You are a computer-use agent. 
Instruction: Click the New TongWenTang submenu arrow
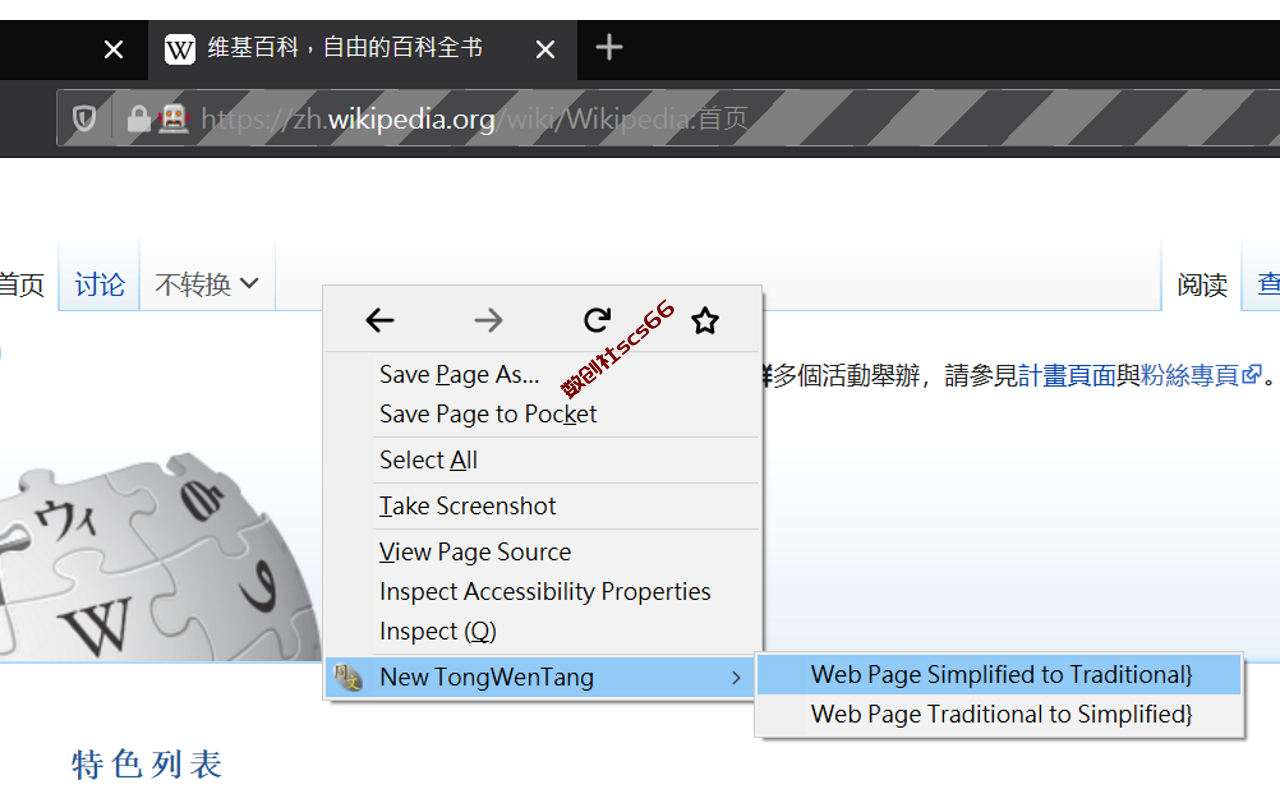737,678
